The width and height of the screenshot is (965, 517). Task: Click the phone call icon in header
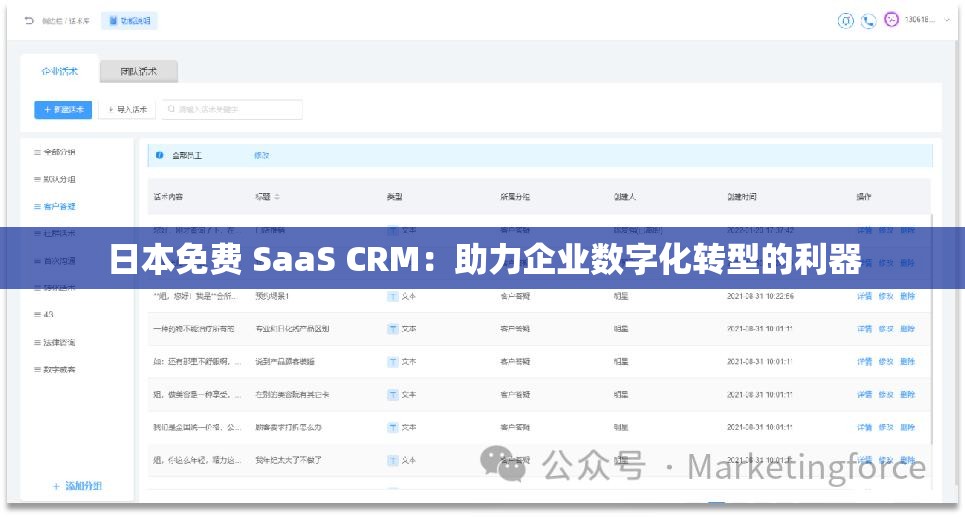(868, 21)
